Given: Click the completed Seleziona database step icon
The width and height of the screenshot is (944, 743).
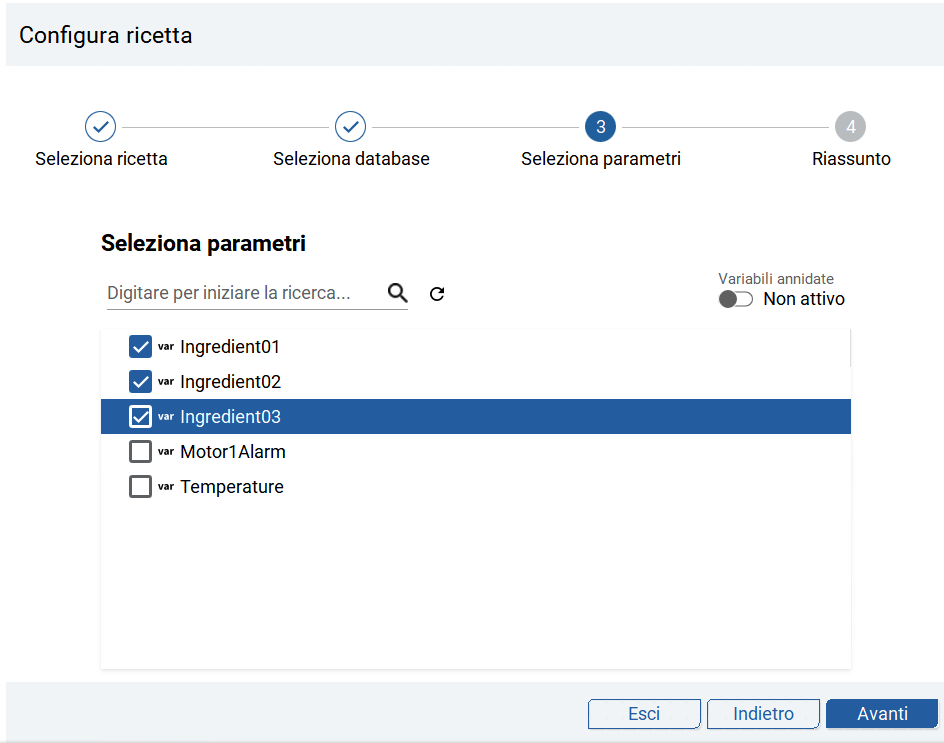Looking at the screenshot, I should click(350, 126).
